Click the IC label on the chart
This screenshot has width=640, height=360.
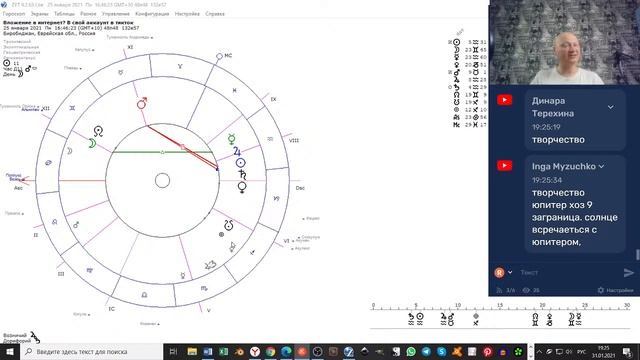111,309
